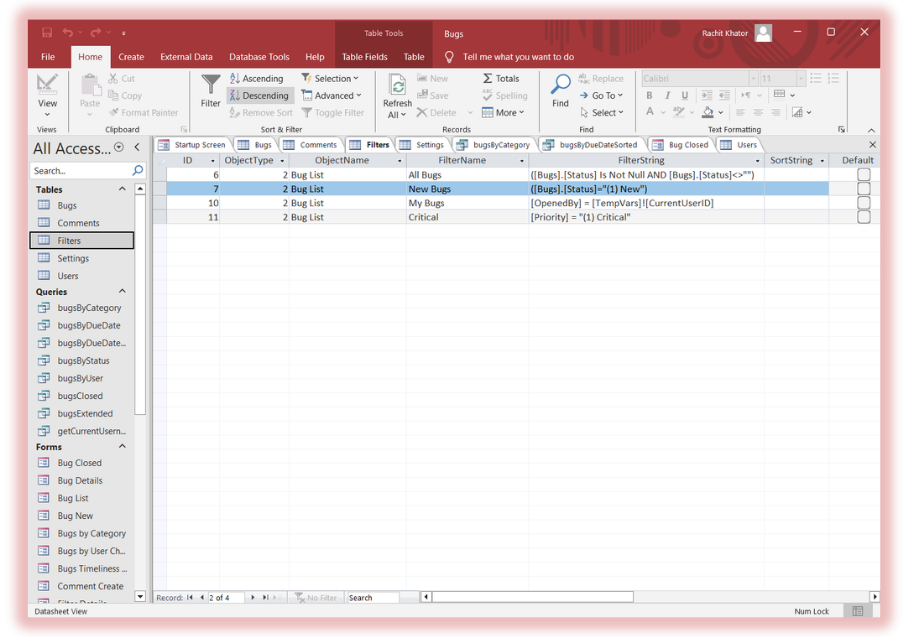908x637 pixels.
Task: Click the Bold formatting icon
Action: tap(649, 96)
